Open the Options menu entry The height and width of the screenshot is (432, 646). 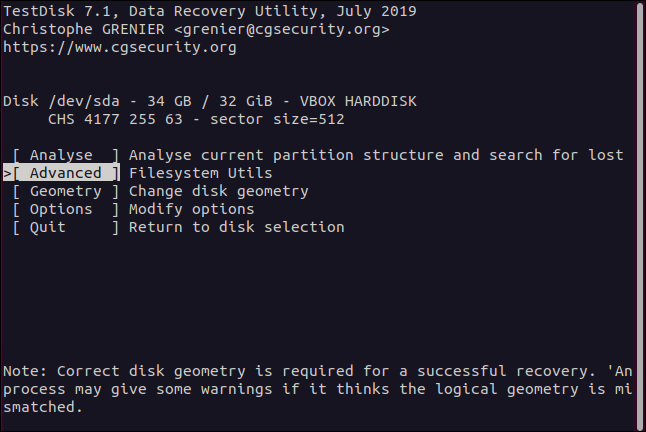coord(66,209)
